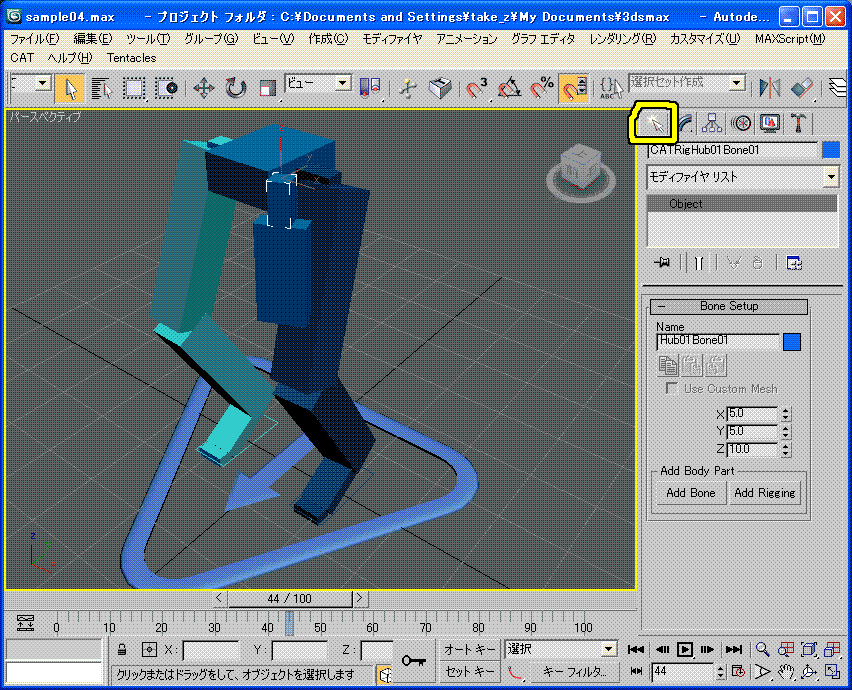Open the Display panel tab
852x690 pixels.
[770, 123]
